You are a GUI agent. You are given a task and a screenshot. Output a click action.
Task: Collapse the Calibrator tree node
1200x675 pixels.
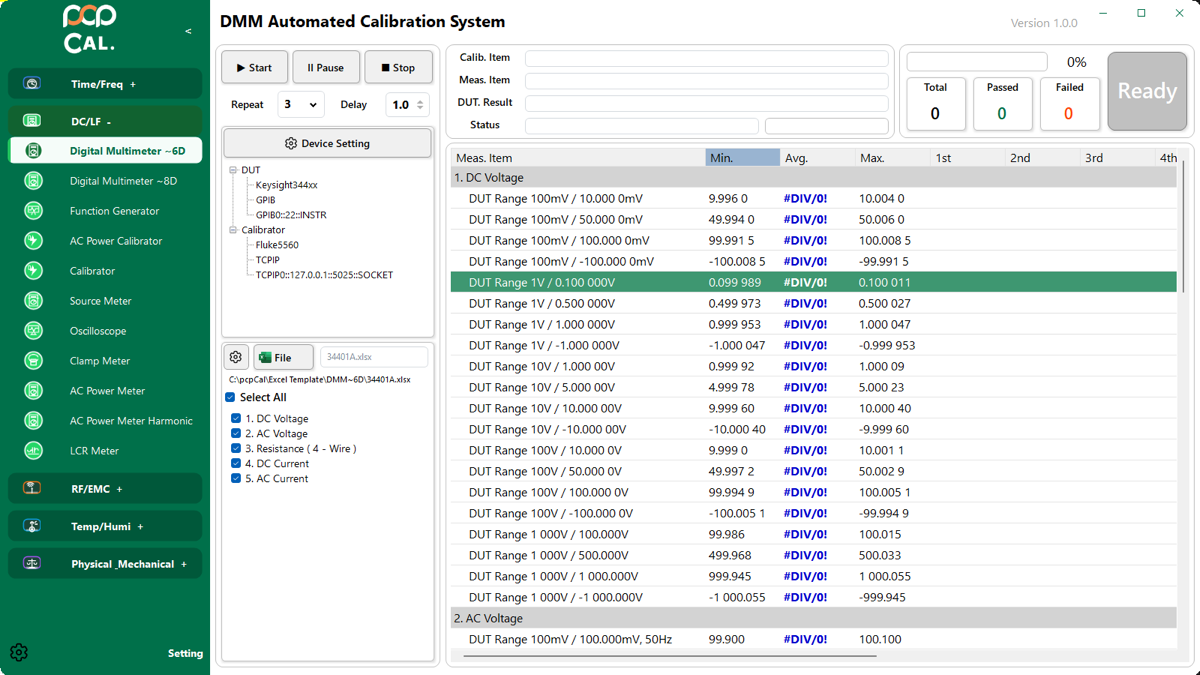click(233, 230)
